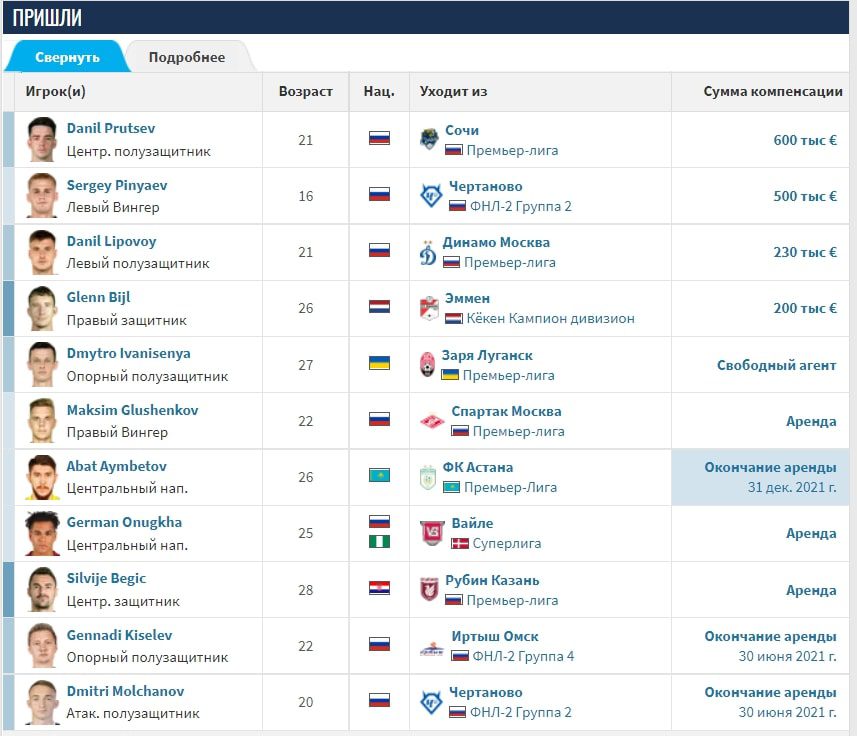Click the FK Astana club crest
Screen dimensions: 857x736
428,477
